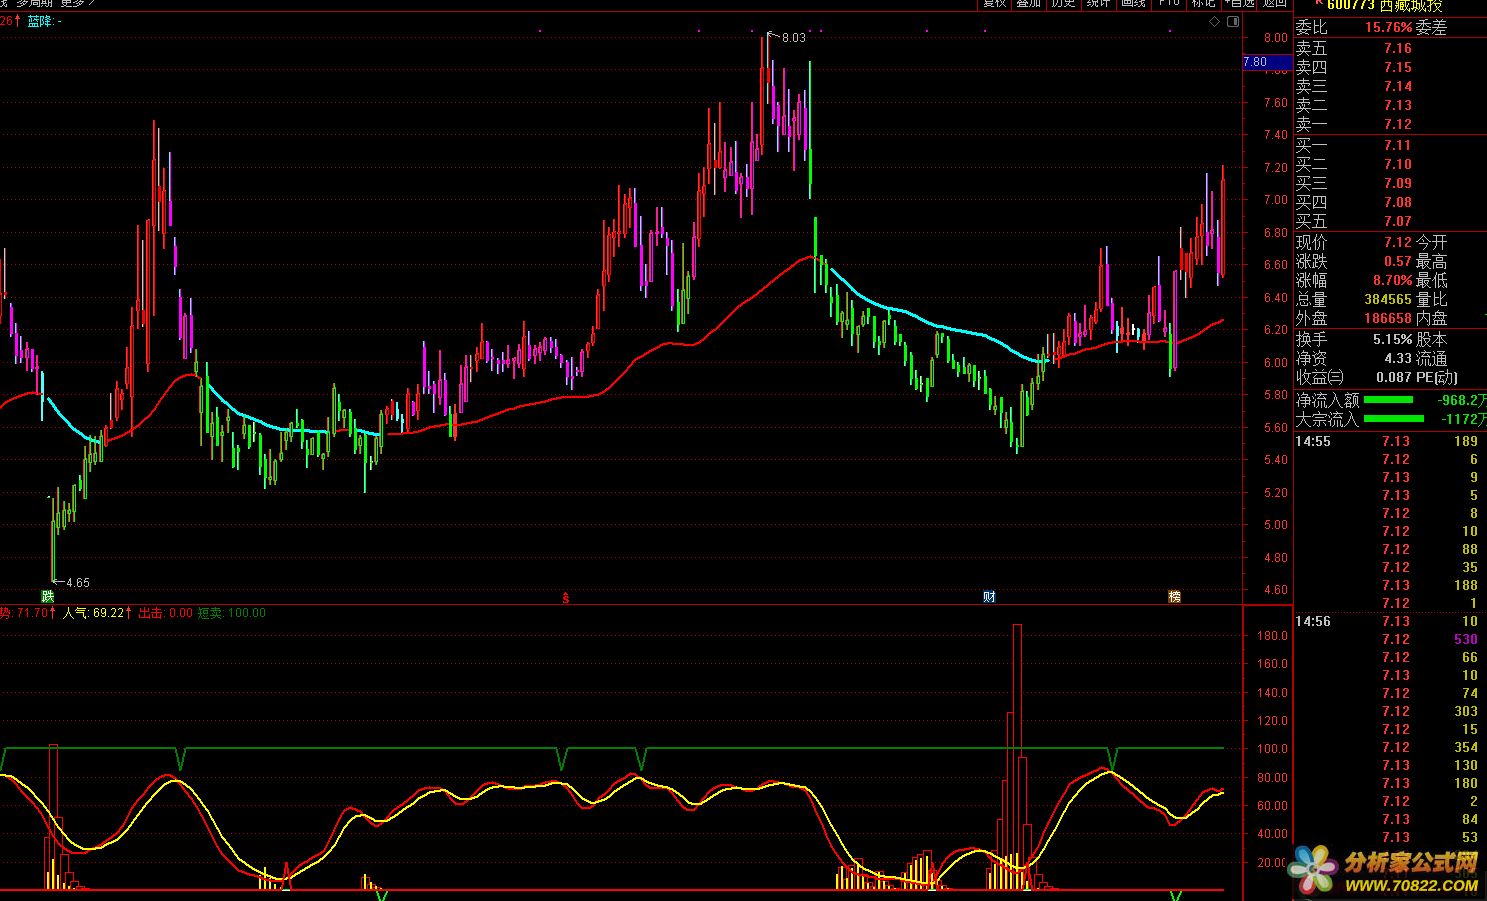Click 委比 15.76% value
Screen dimensions: 1487x901
[1389, 28]
